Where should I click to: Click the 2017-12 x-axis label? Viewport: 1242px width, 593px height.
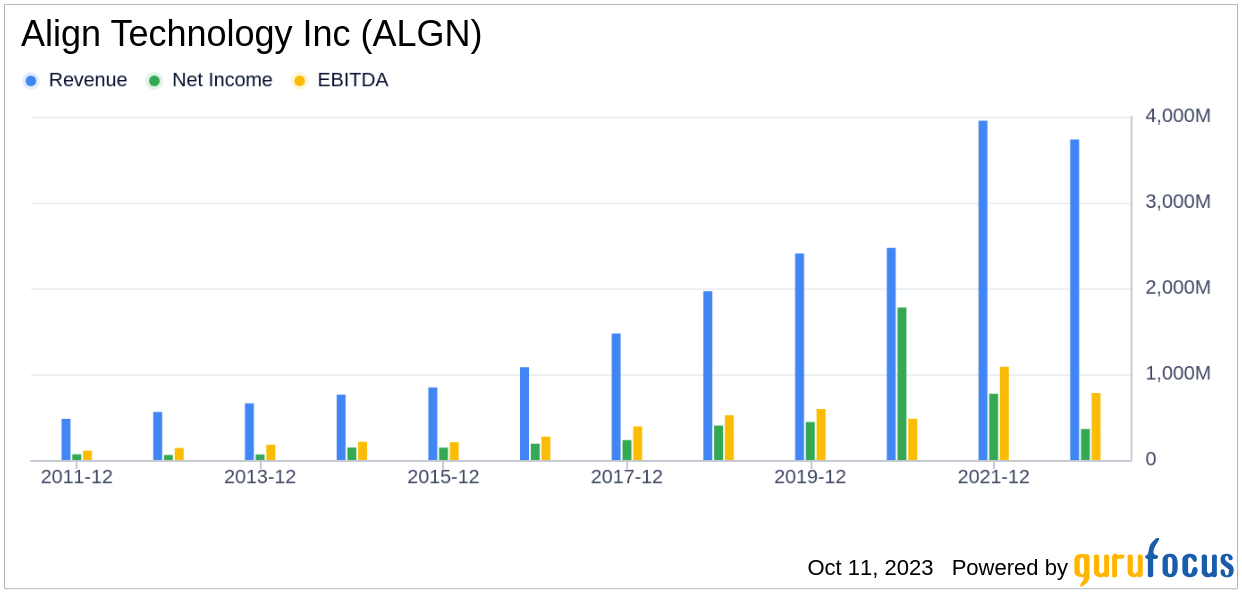pos(627,478)
